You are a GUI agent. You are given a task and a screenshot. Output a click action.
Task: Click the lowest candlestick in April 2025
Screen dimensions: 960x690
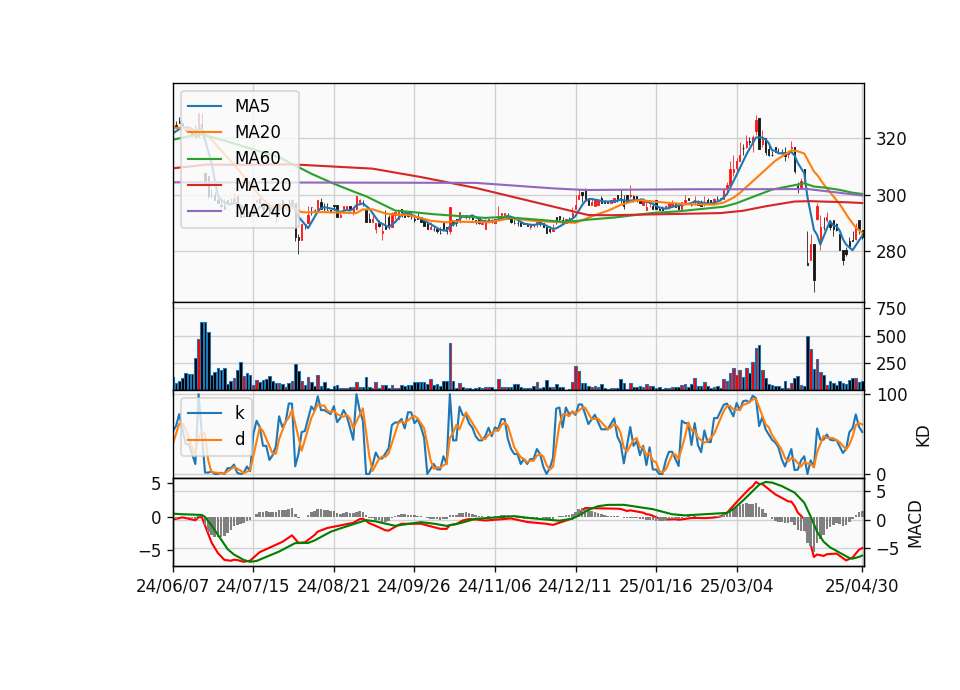[x=814, y=268]
